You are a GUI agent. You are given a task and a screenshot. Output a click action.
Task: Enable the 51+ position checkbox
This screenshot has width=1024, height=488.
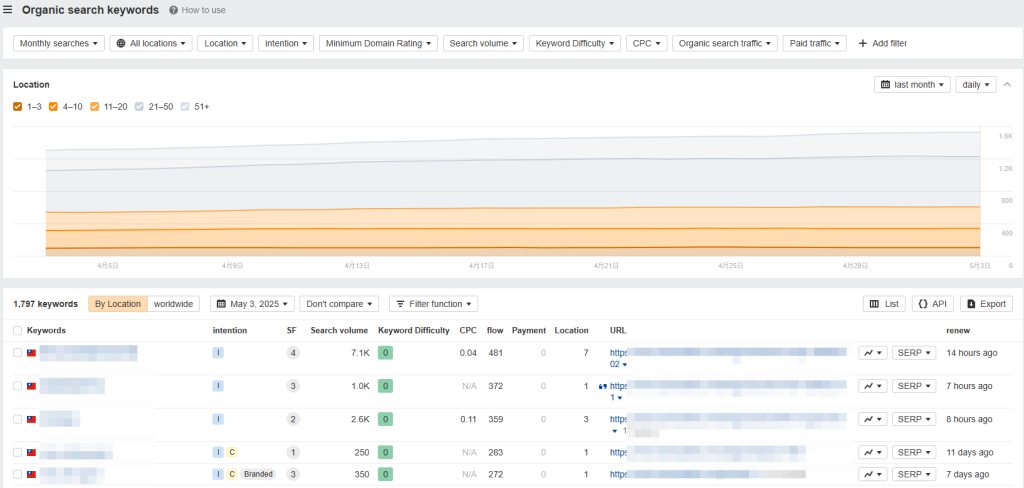(x=185, y=106)
